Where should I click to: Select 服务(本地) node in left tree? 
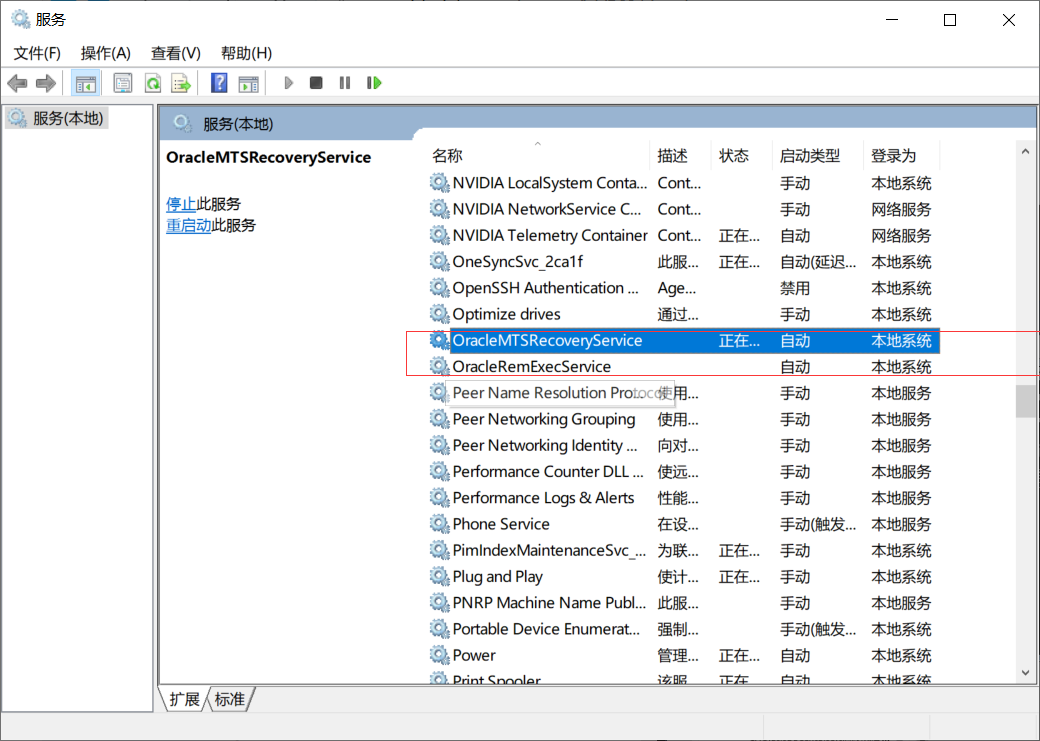coord(56,119)
